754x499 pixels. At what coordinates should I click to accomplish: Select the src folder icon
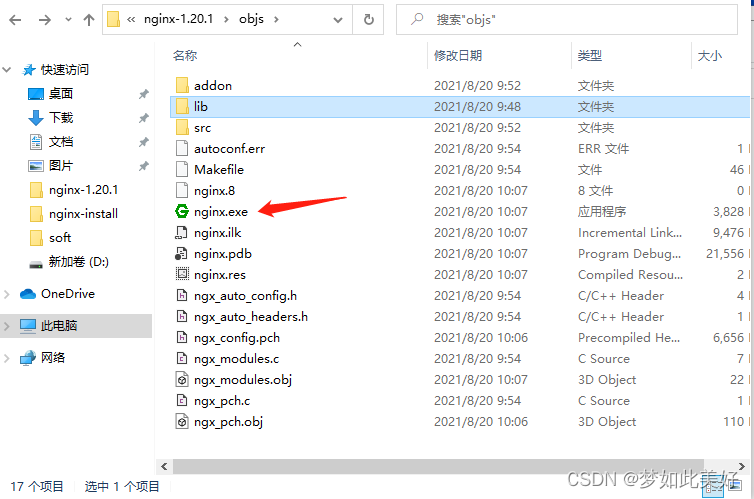point(182,128)
